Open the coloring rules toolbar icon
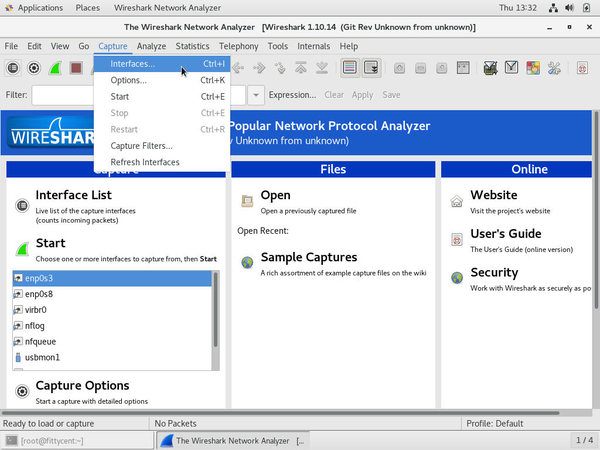The height and width of the screenshot is (450, 600). (x=533, y=68)
